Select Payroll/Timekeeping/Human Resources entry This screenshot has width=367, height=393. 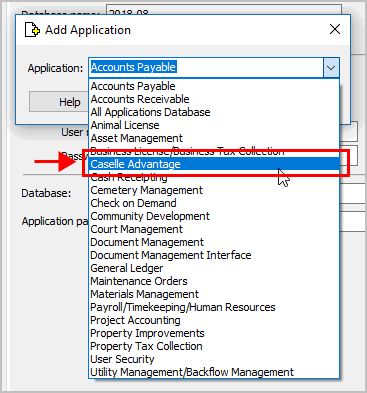(214, 307)
